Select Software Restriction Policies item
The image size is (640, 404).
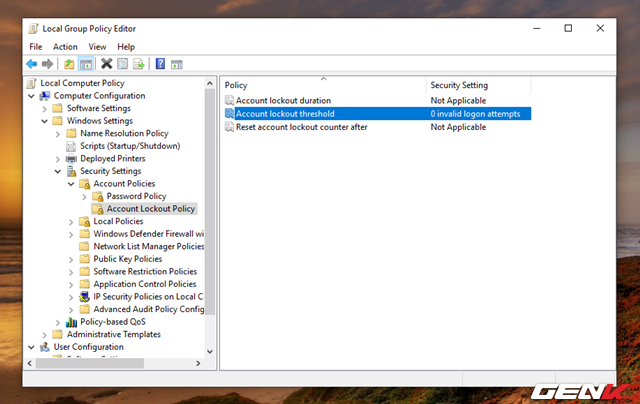click(145, 271)
